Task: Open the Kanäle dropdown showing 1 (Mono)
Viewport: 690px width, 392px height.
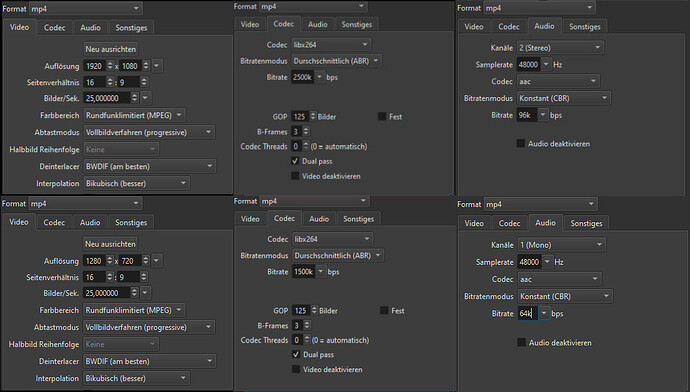Action: click(x=562, y=245)
